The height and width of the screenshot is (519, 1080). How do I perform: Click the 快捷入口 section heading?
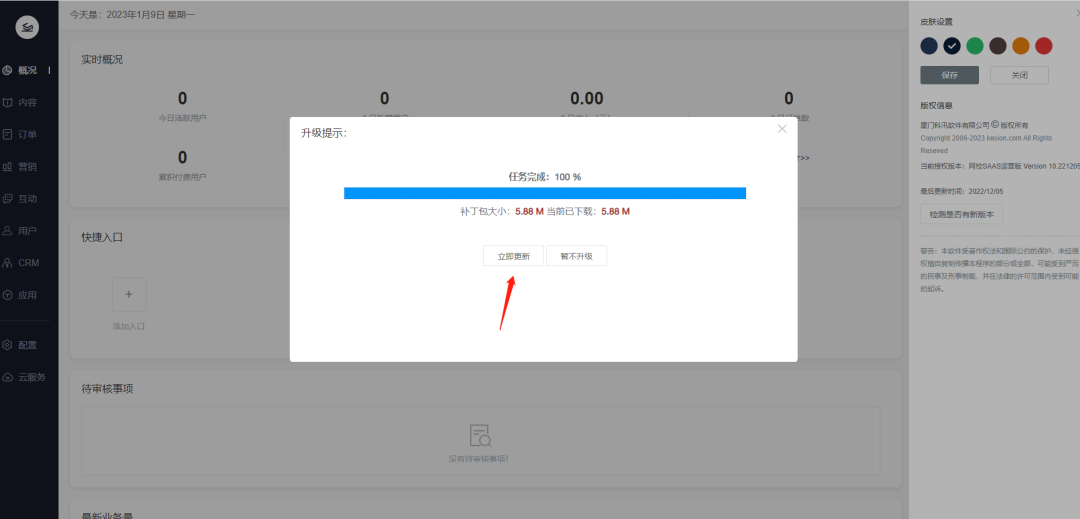click(x=102, y=237)
